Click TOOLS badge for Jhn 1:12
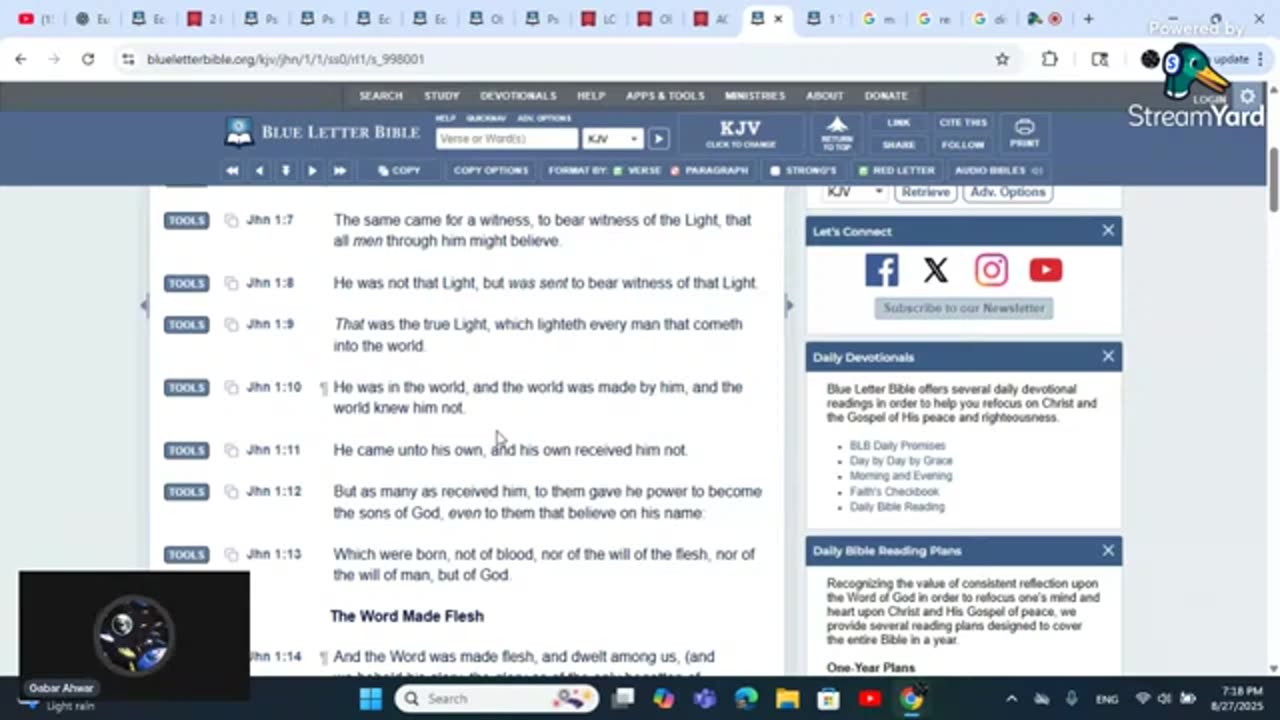Viewport: 1280px width, 720px height. coord(186,492)
